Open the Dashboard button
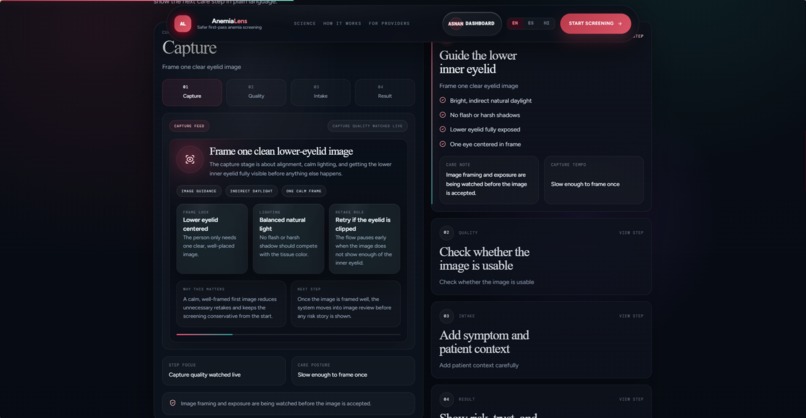This screenshot has width=806, height=418. (x=472, y=24)
